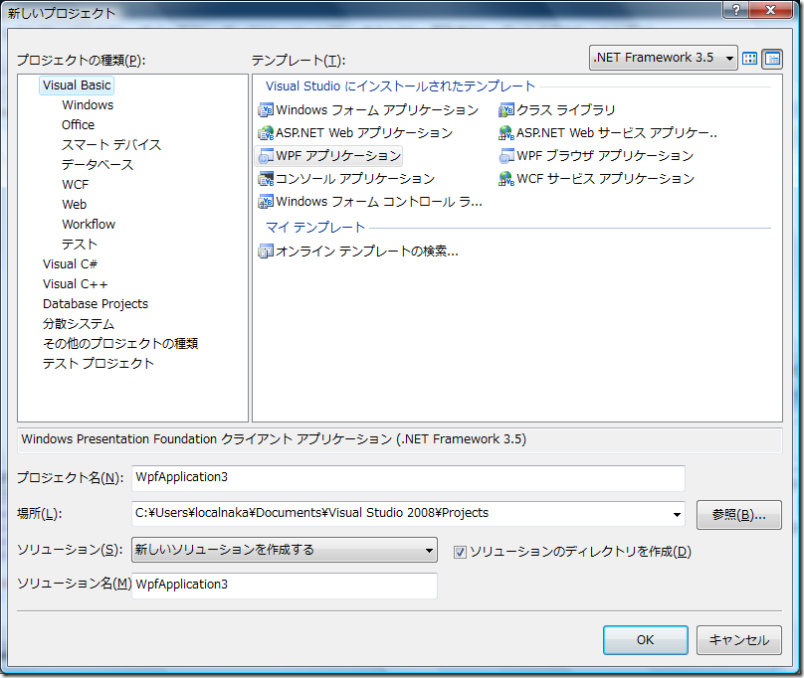Screen dimensions: 804x678
Task: Select スマート デバイス project type
Action: click(x=111, y=145)
